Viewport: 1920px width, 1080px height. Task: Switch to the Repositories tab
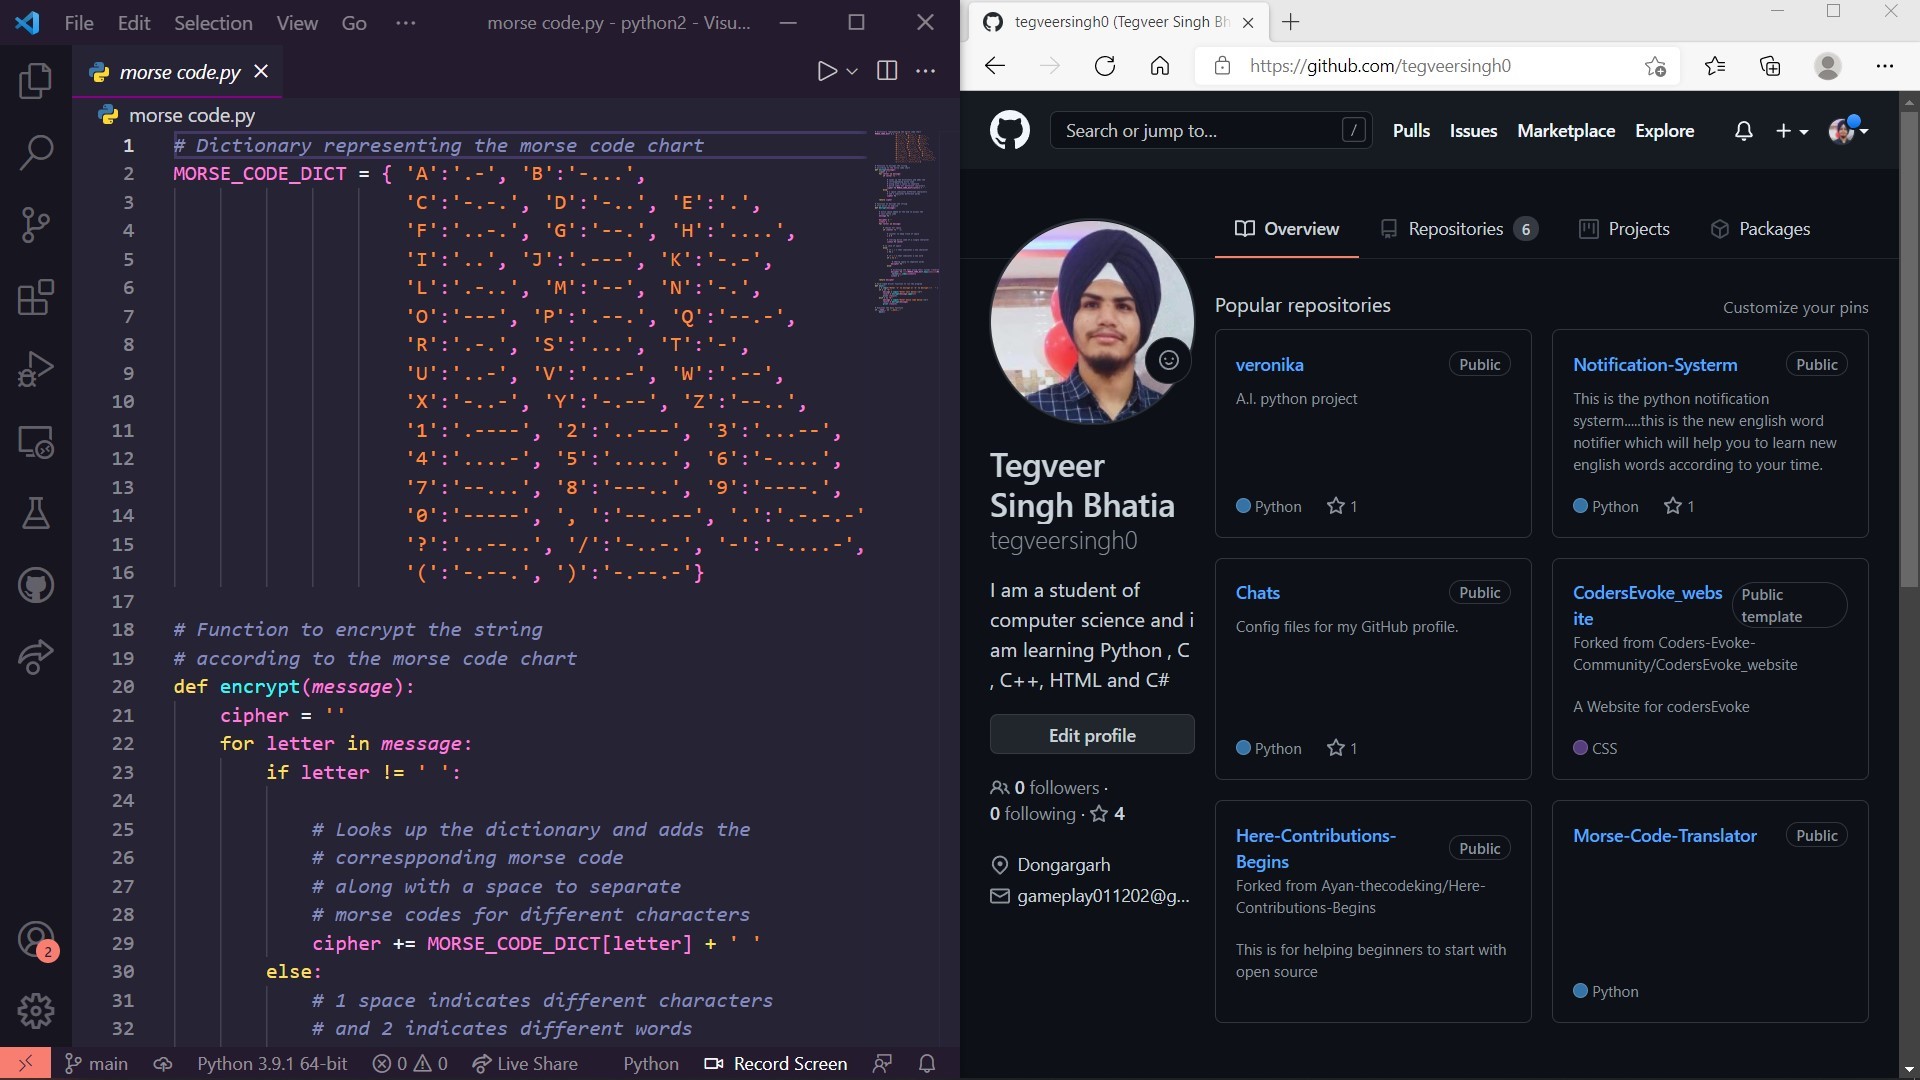1457,229
